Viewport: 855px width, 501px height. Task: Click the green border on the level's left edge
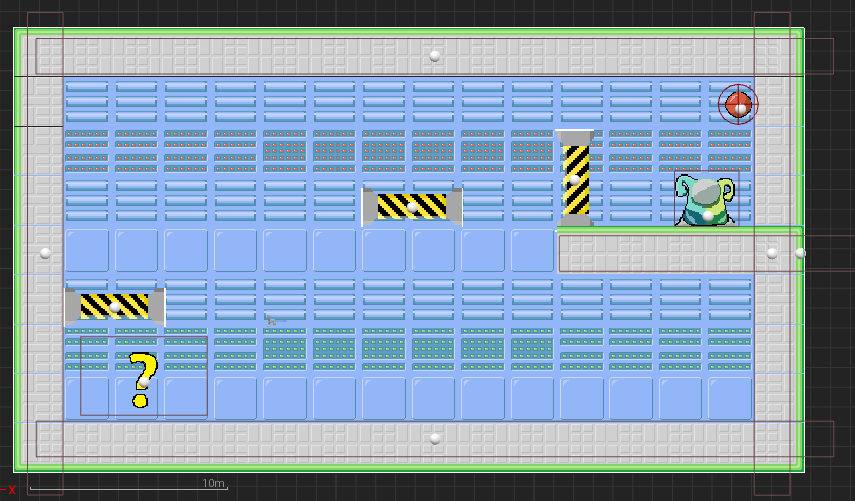coord(18,250)
